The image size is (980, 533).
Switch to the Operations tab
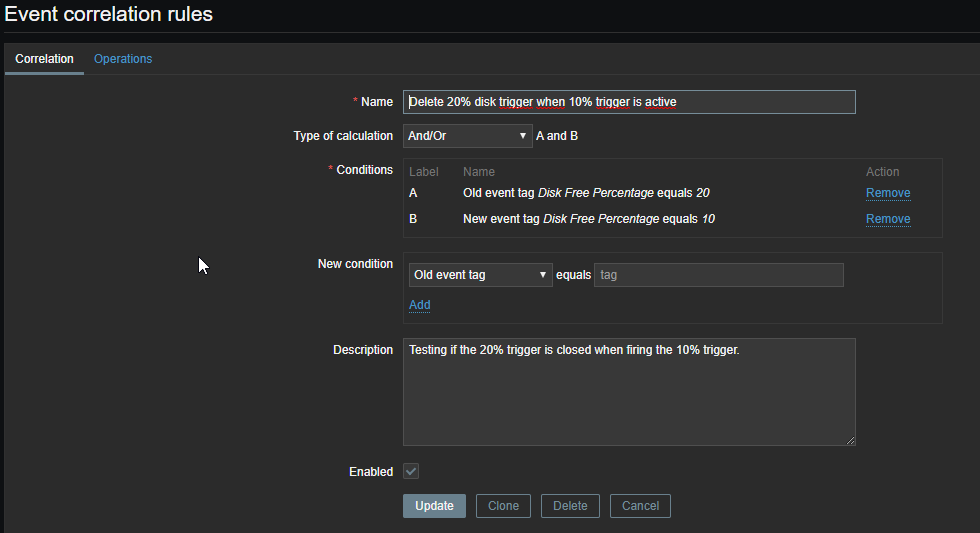tap(123, 59)
